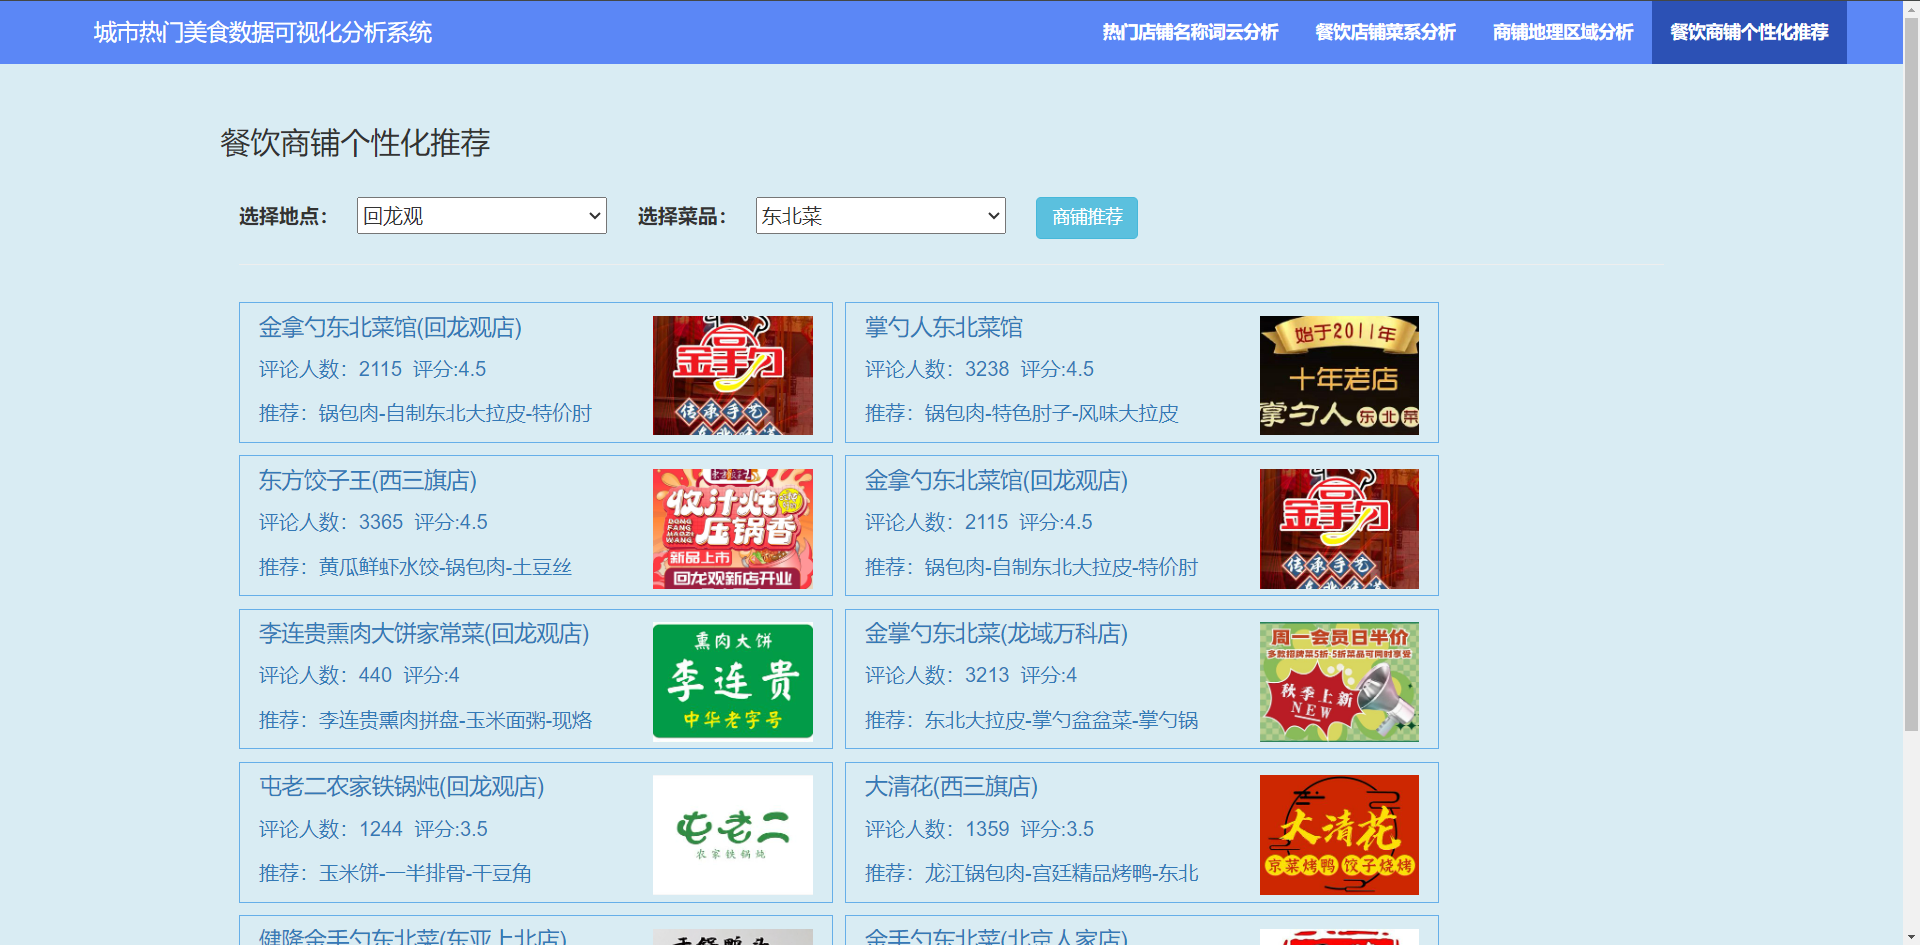Expand the 选择菜品 dropdown showing 东北菜

point(881,216)
